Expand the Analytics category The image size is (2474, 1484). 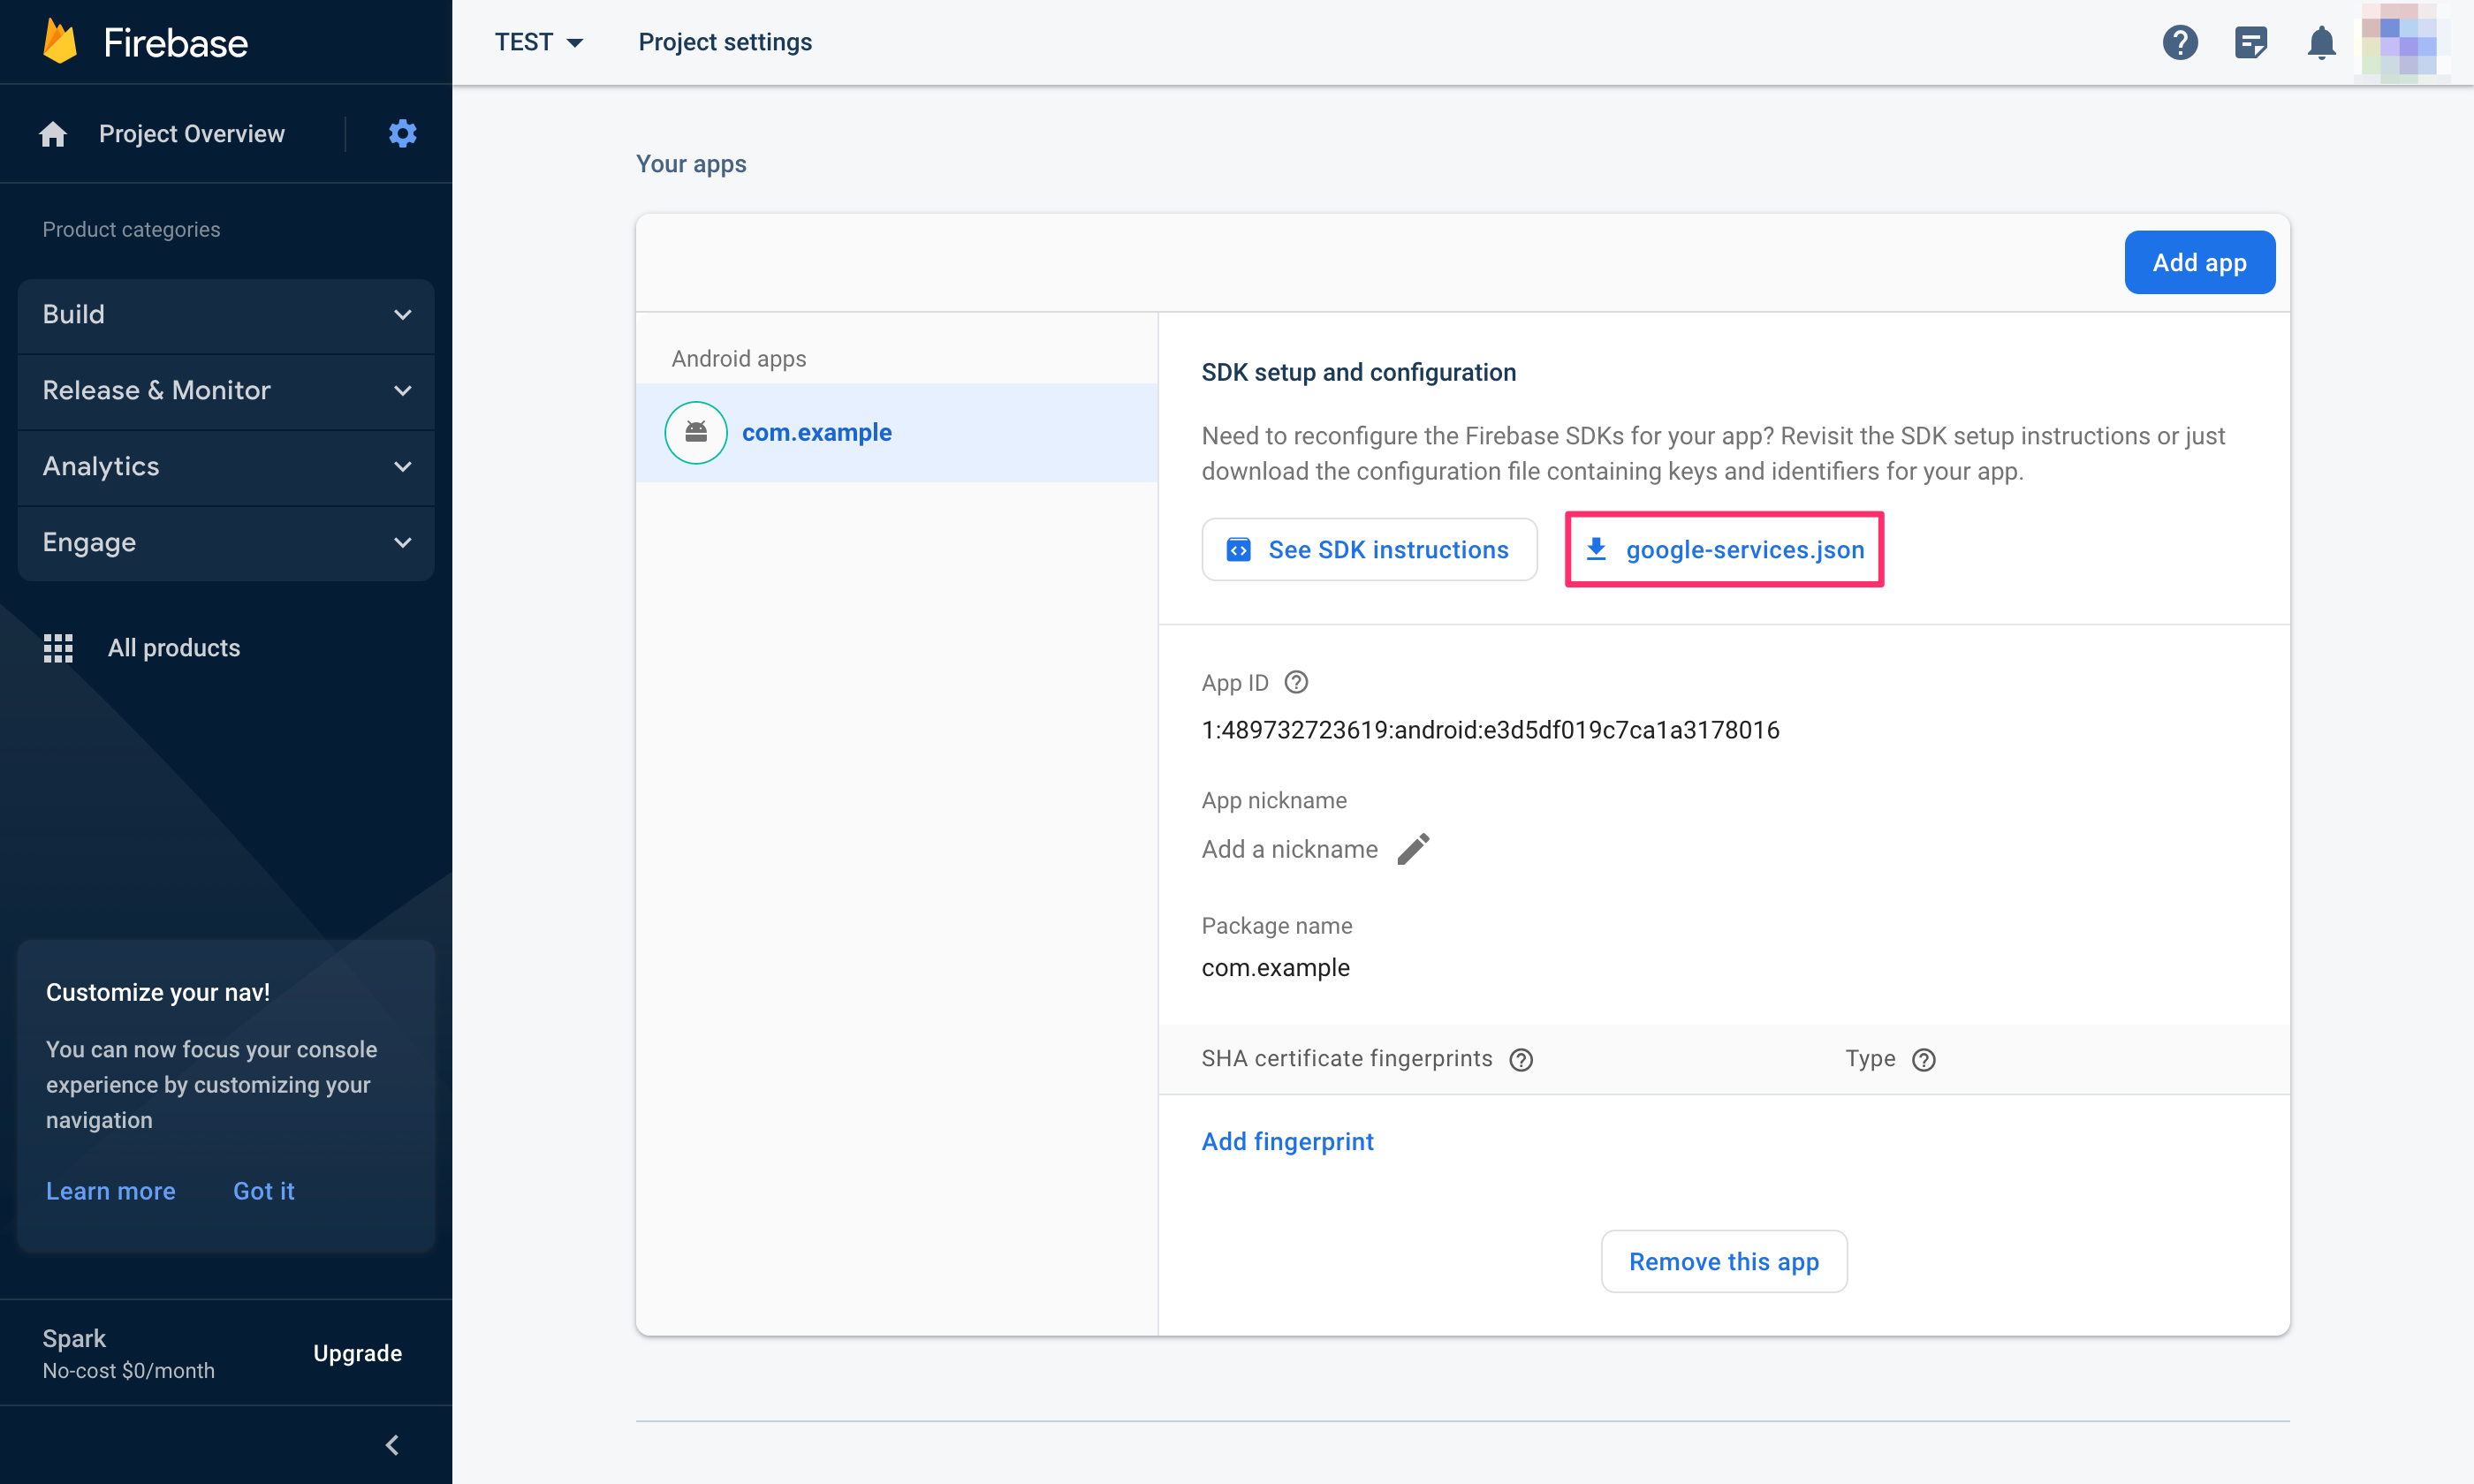point(226,466)
